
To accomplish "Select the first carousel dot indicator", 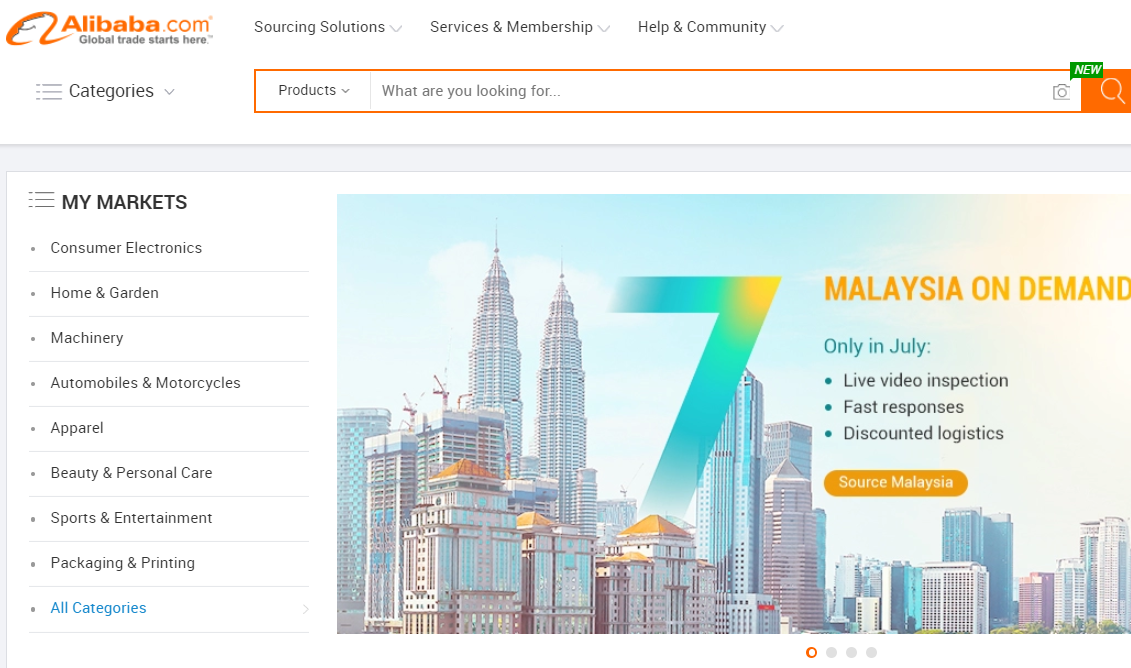I will coord(811,652).
